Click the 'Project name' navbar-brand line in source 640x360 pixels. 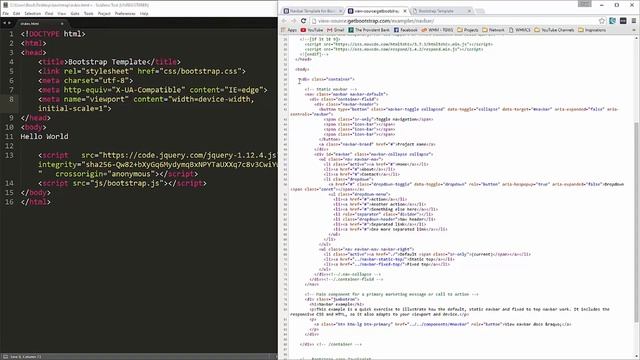[377, 144]
